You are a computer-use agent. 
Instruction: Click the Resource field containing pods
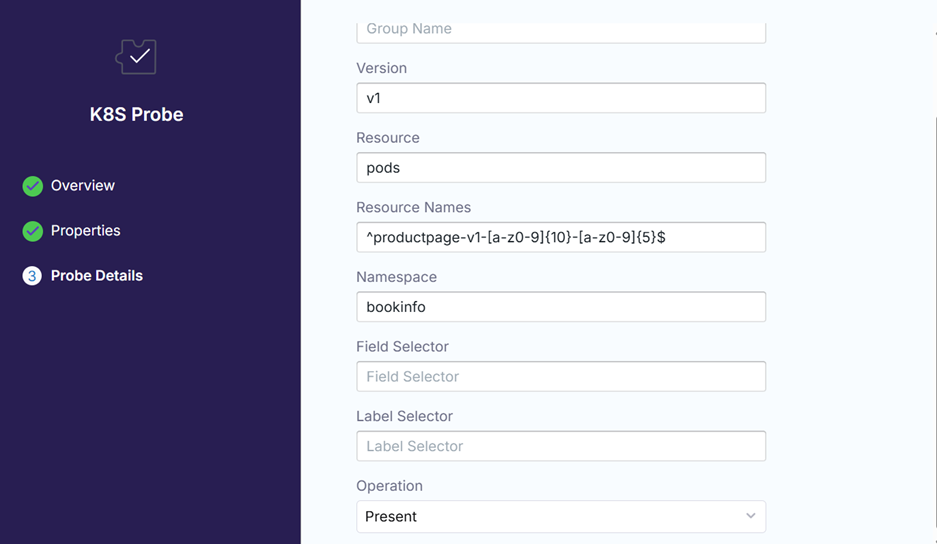[x=560, y=168]
